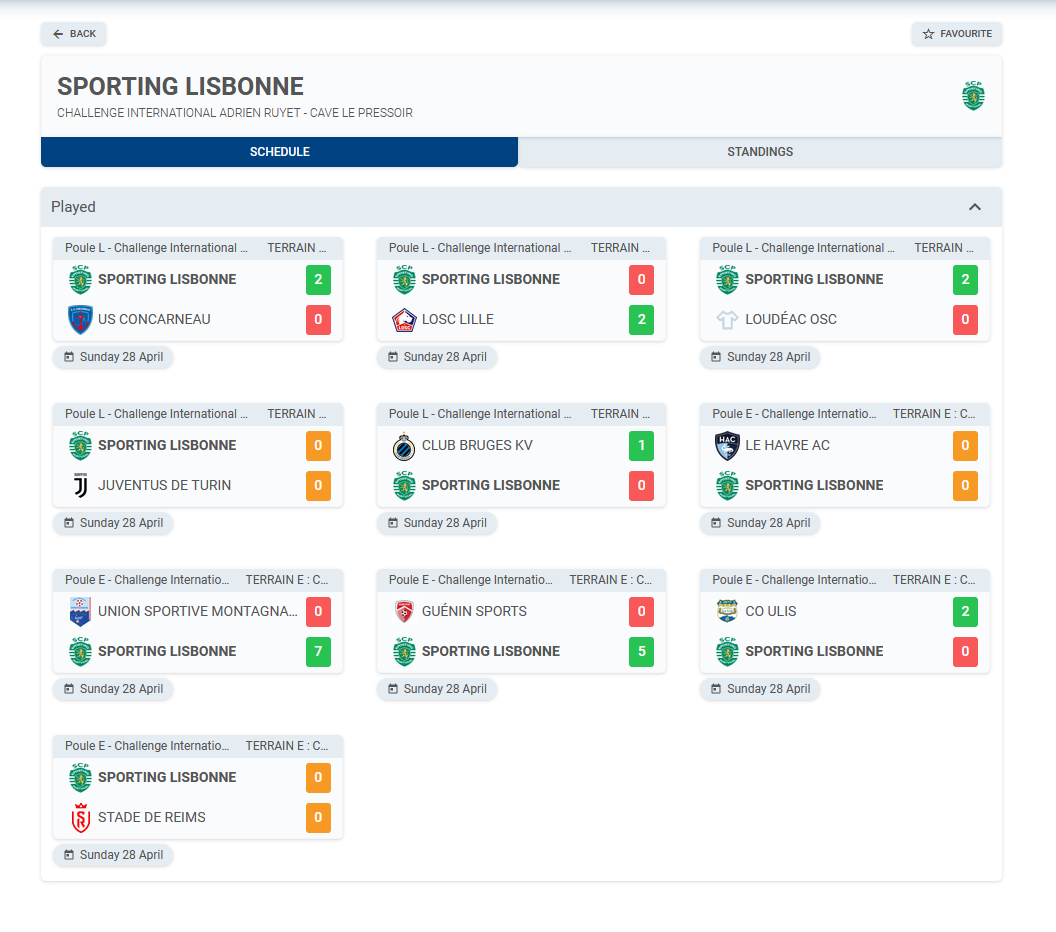1056x932 pixels.
Task: Click the Stade de Reims logo
Action: (81, 818)
